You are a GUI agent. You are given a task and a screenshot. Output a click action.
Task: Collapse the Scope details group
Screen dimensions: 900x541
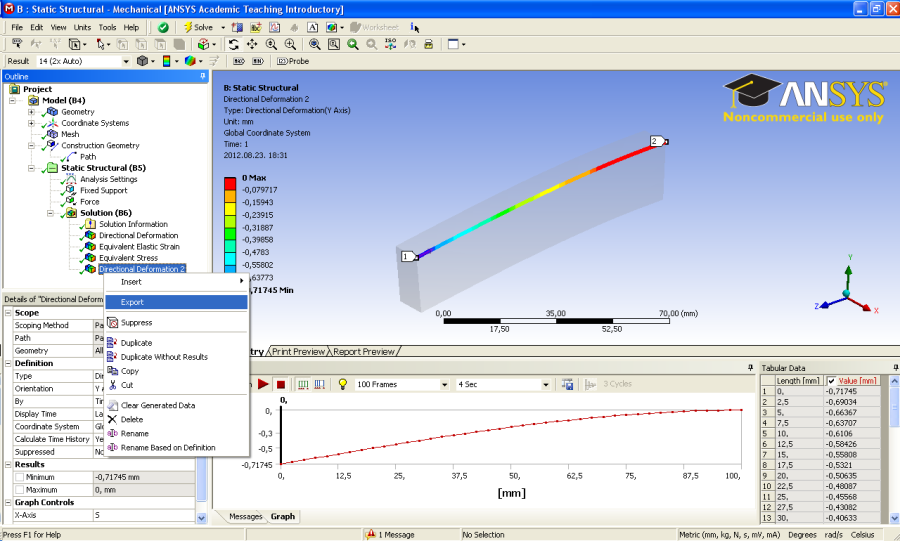(x=8, y=313)
